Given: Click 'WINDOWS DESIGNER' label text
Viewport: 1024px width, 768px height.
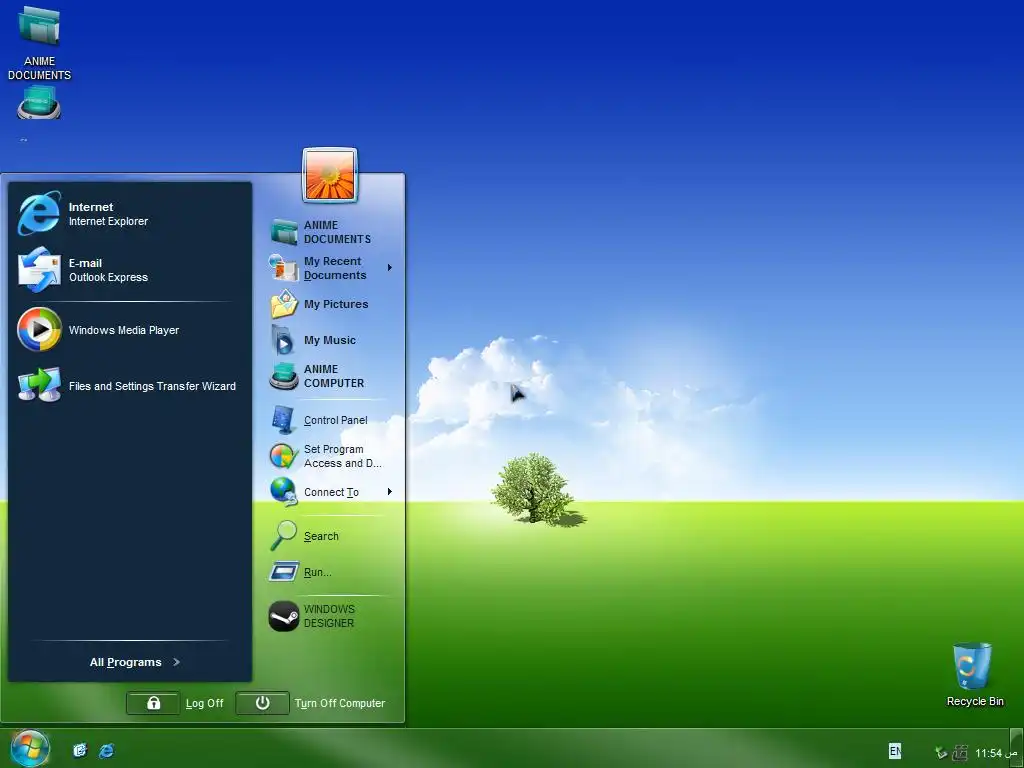Looking at the screenshot, I should click(329, 616).
